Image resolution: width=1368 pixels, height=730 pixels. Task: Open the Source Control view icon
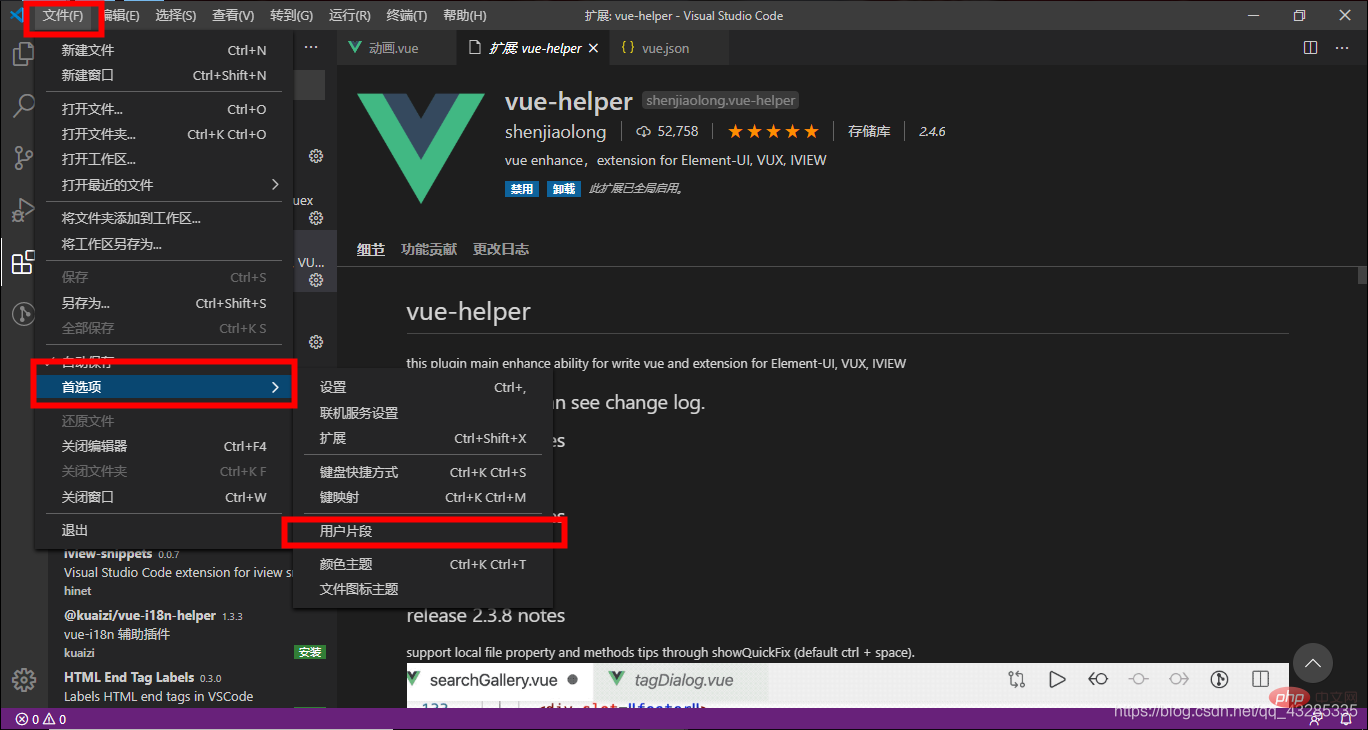pyautogui.click(x=23, y=158)
